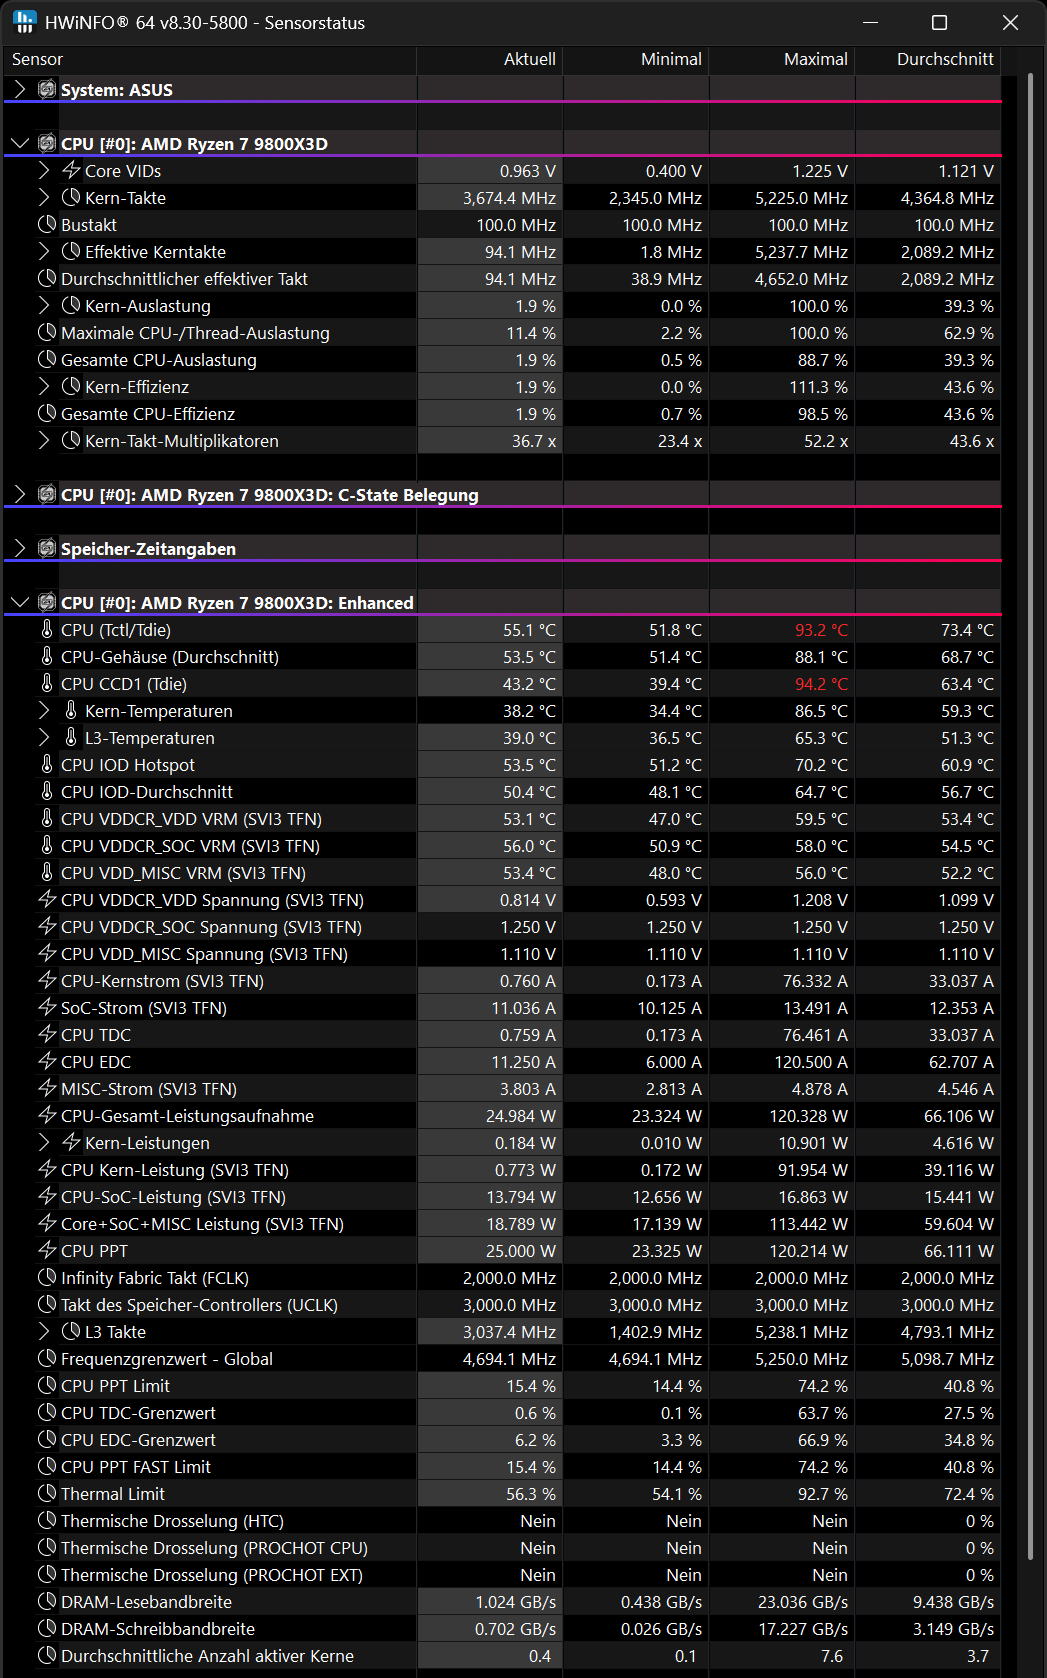
Task: Click the chip icon of C-State Belegung
Action: click(x=47, y=495)
